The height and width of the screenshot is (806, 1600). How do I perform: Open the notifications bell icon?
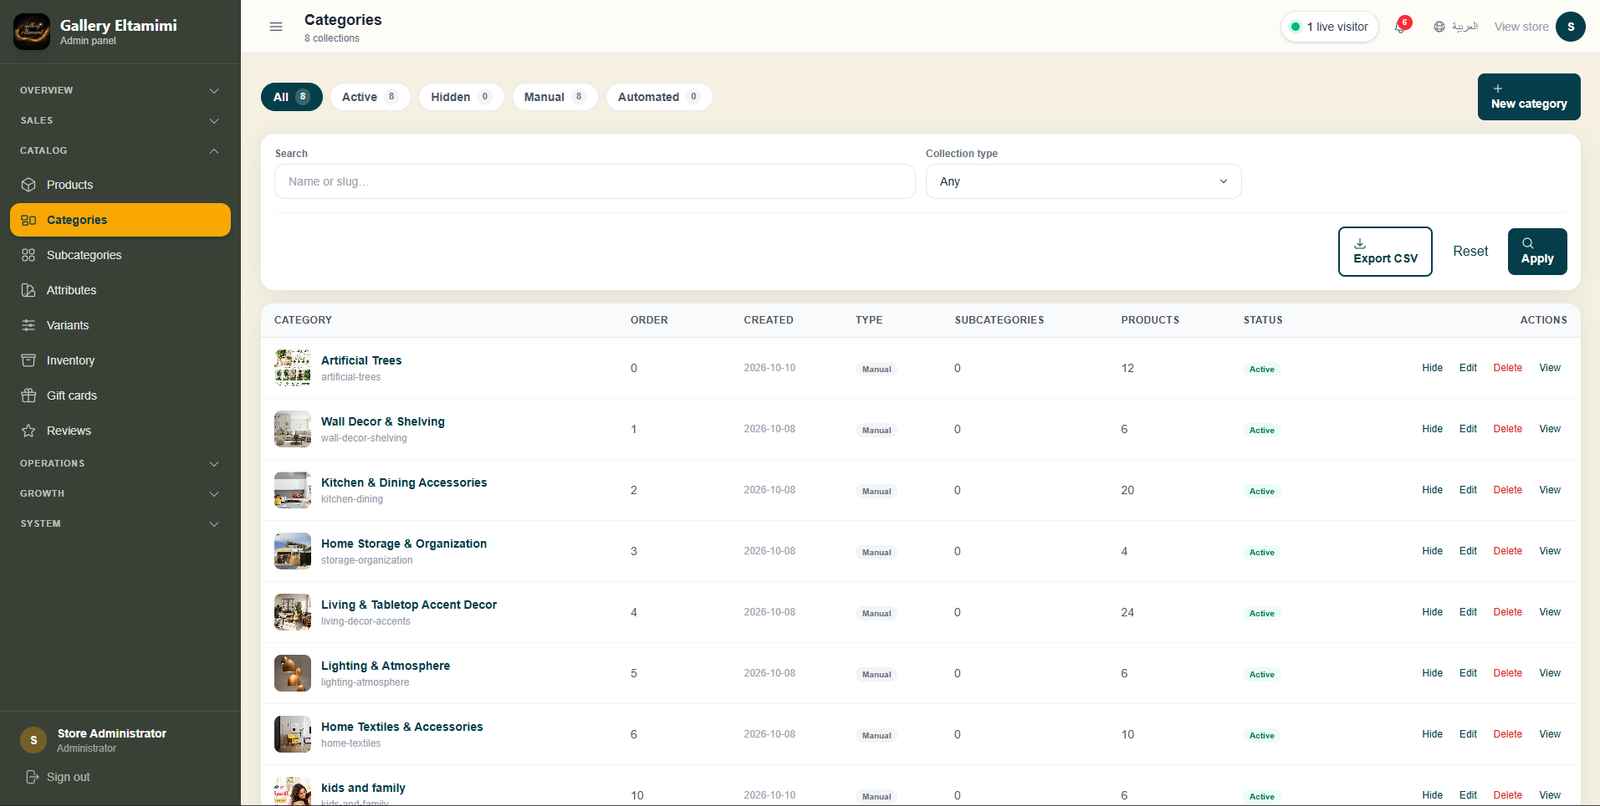coord(1400,27)
